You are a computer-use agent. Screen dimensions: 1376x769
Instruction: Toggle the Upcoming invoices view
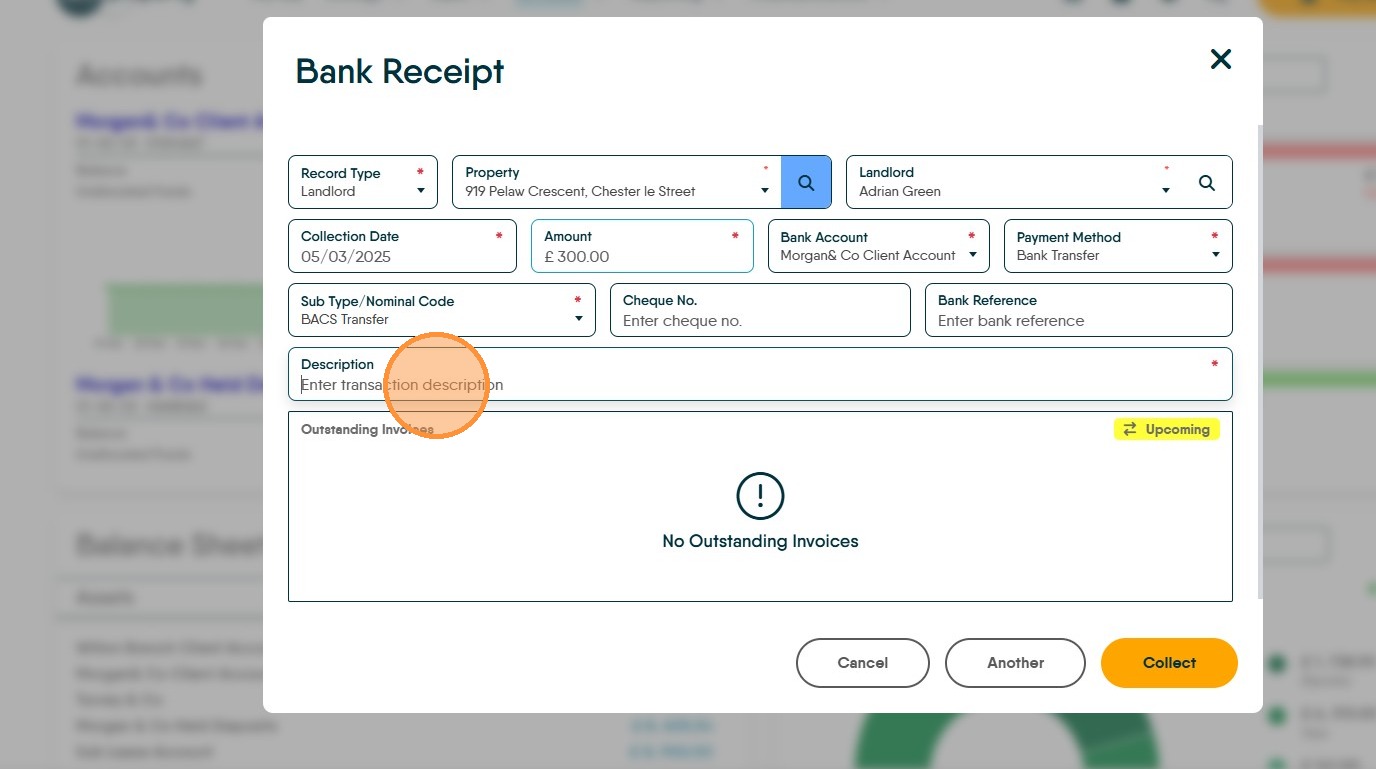click(1167, 429)
